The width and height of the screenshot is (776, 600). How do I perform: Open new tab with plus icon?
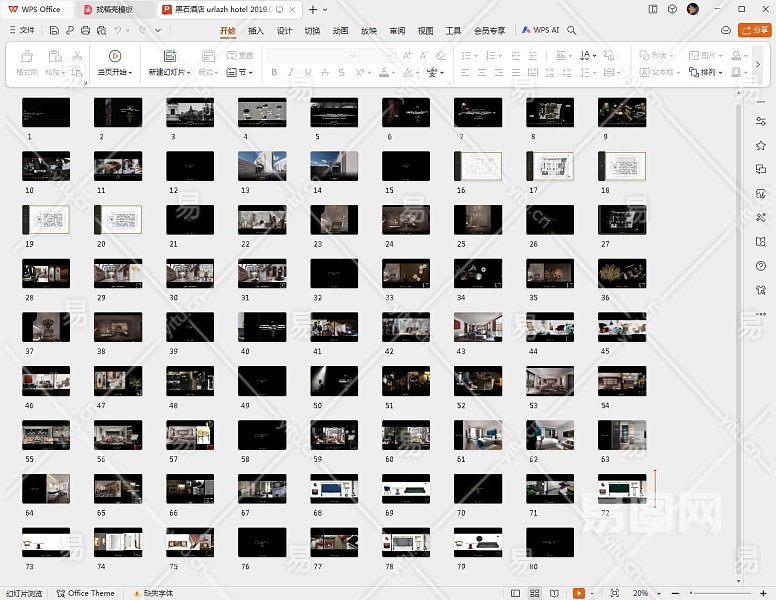click(x=313, y=9)
